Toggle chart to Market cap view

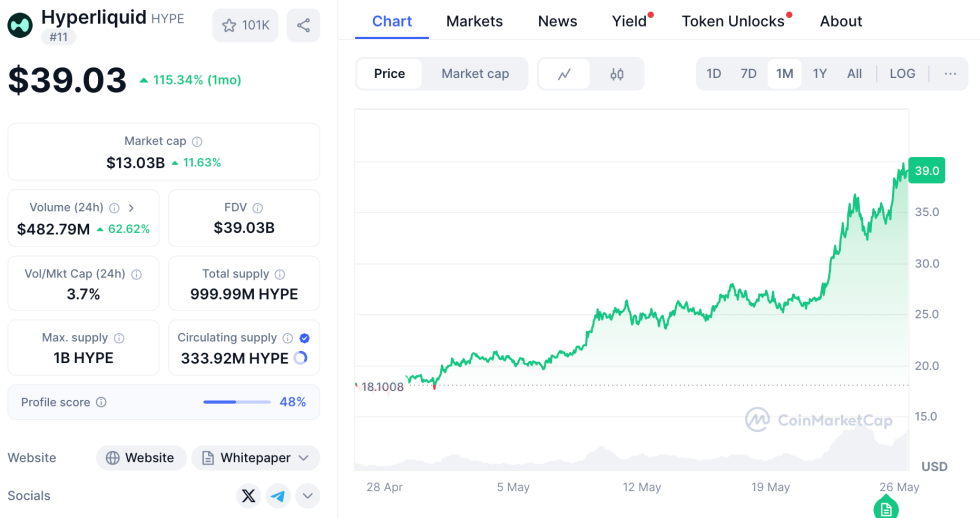point(475,74)
